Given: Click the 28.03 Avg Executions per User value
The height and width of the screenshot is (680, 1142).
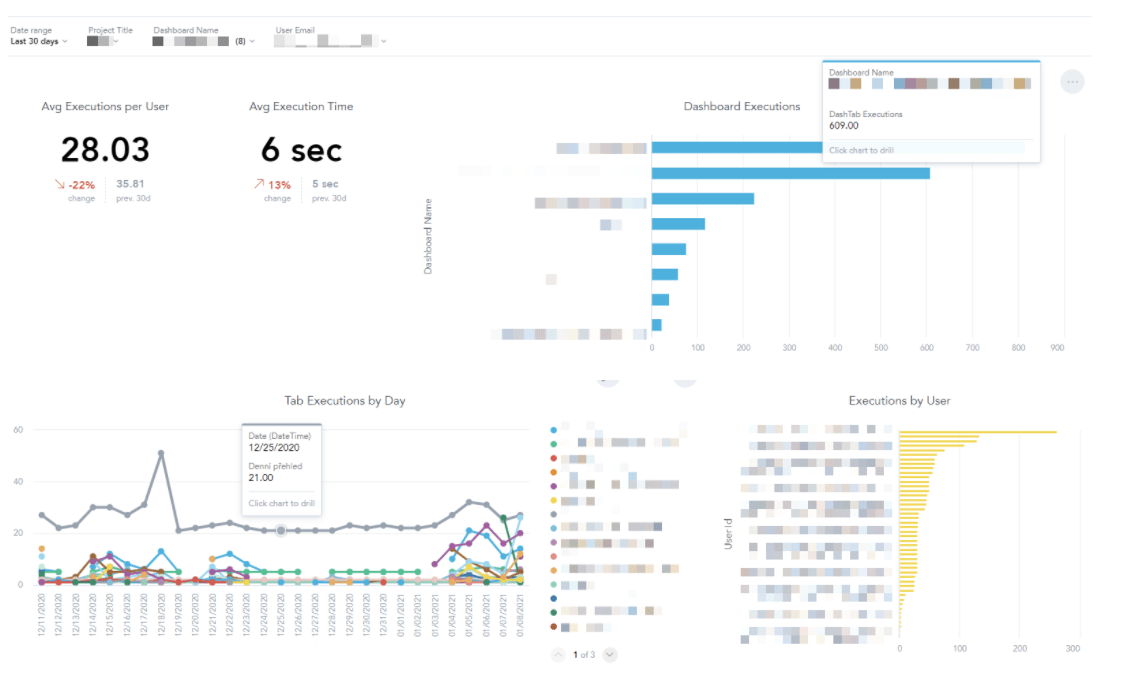Looking at the screenshot, I should click(105, 150).
